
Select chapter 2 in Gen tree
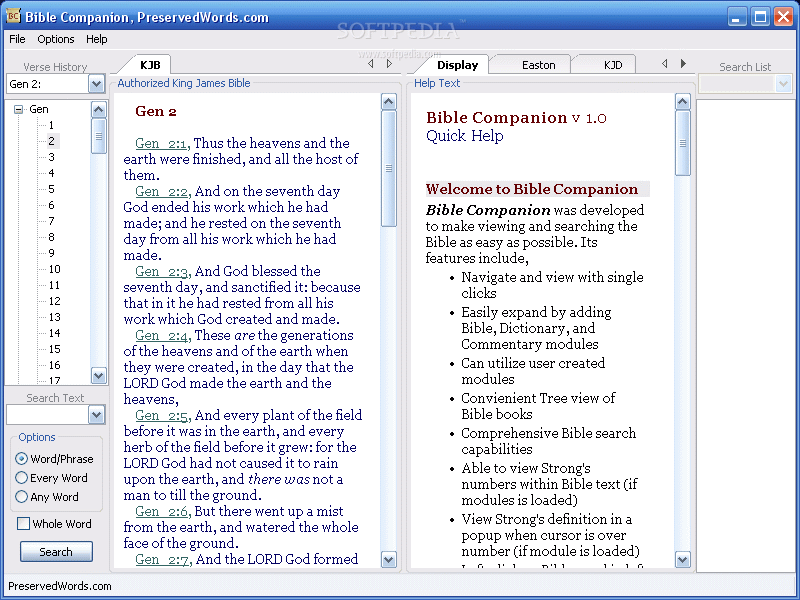(51, 141)
